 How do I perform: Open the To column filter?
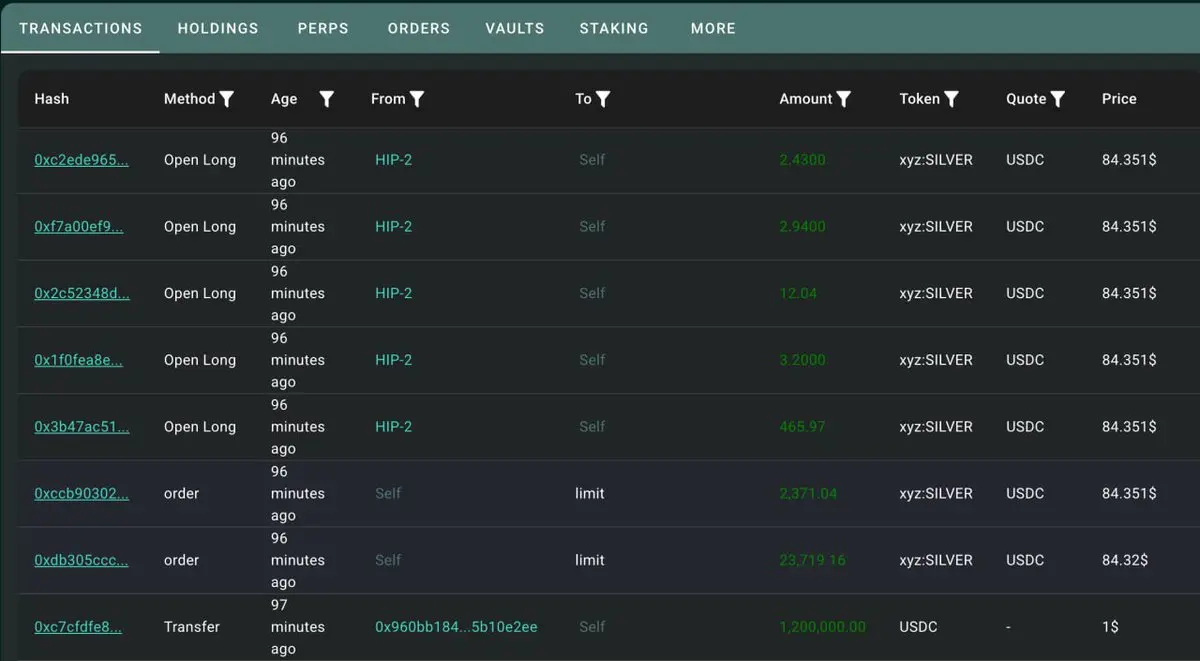[x=603, y=99]
